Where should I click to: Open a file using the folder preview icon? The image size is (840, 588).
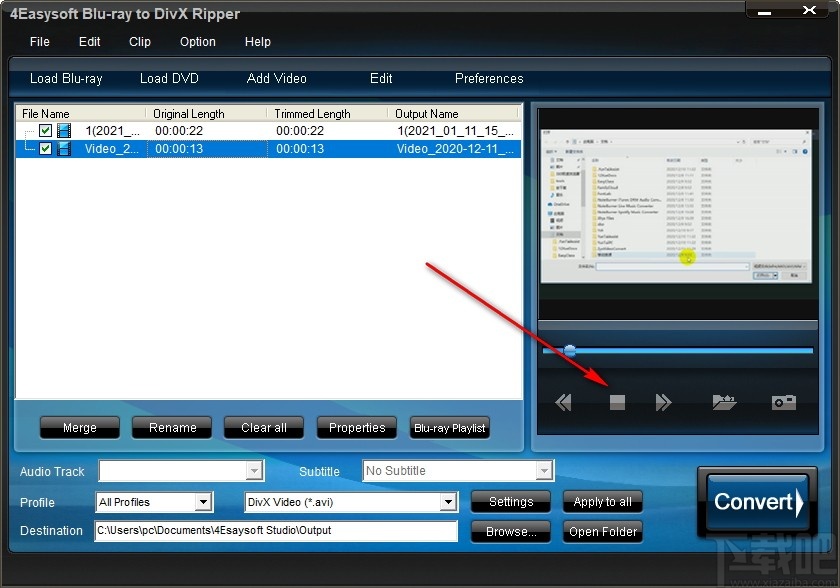[x=724, y=401]
